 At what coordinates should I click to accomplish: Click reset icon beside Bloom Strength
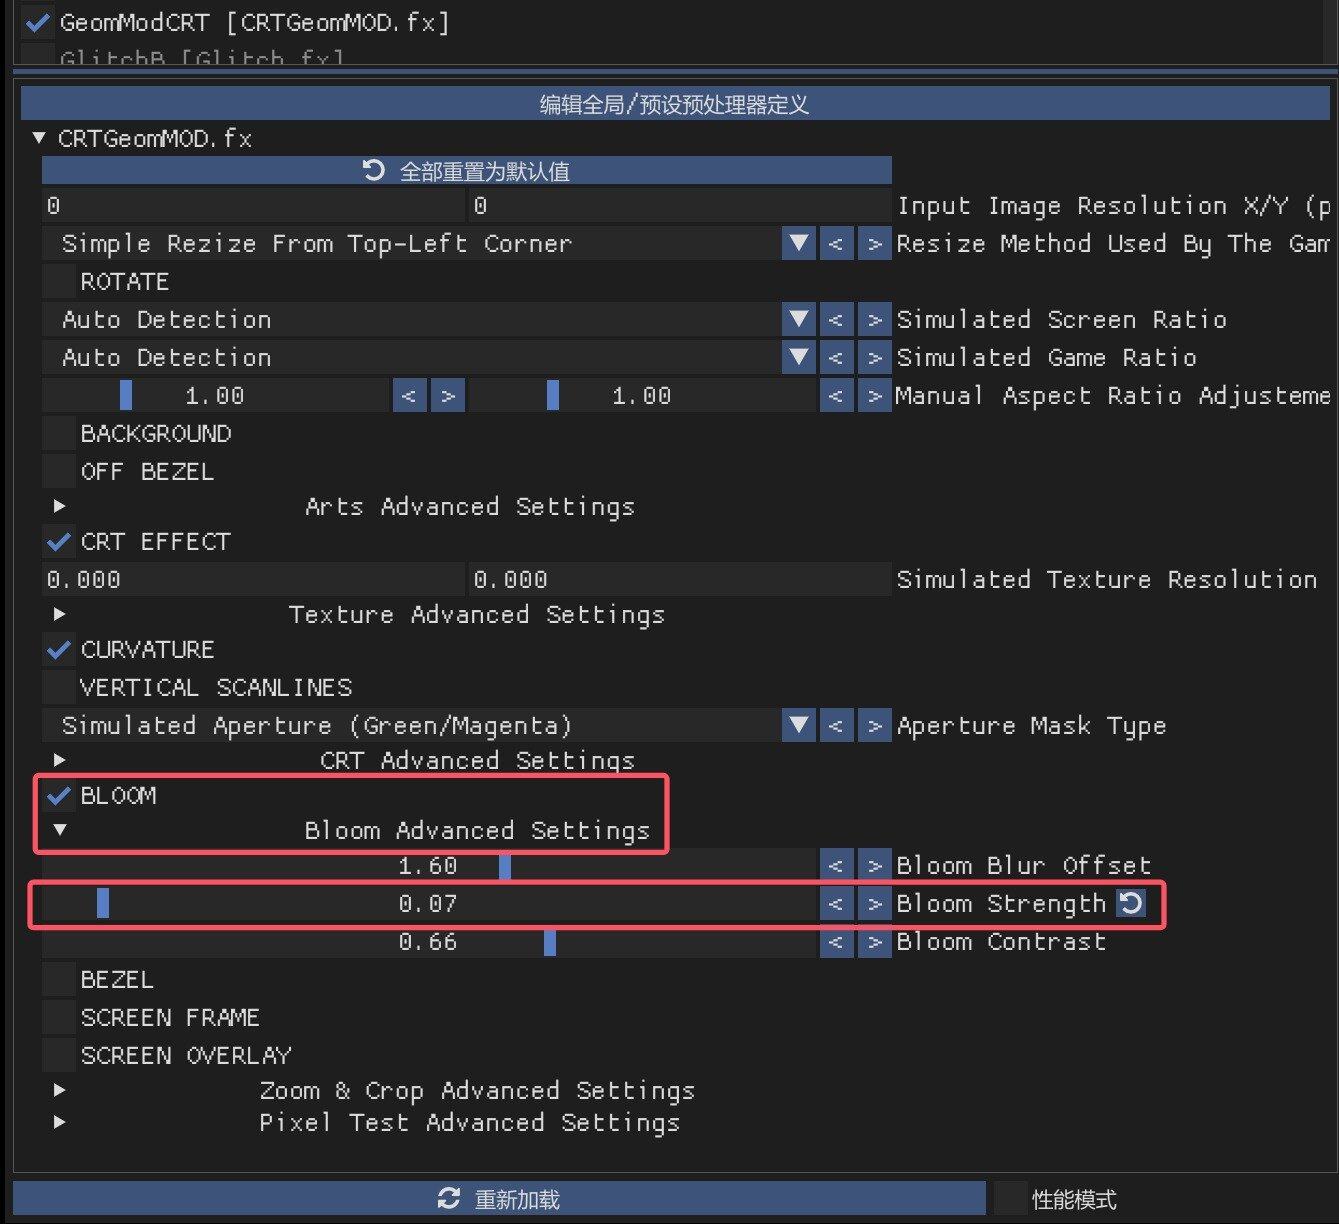point(1131,904)
